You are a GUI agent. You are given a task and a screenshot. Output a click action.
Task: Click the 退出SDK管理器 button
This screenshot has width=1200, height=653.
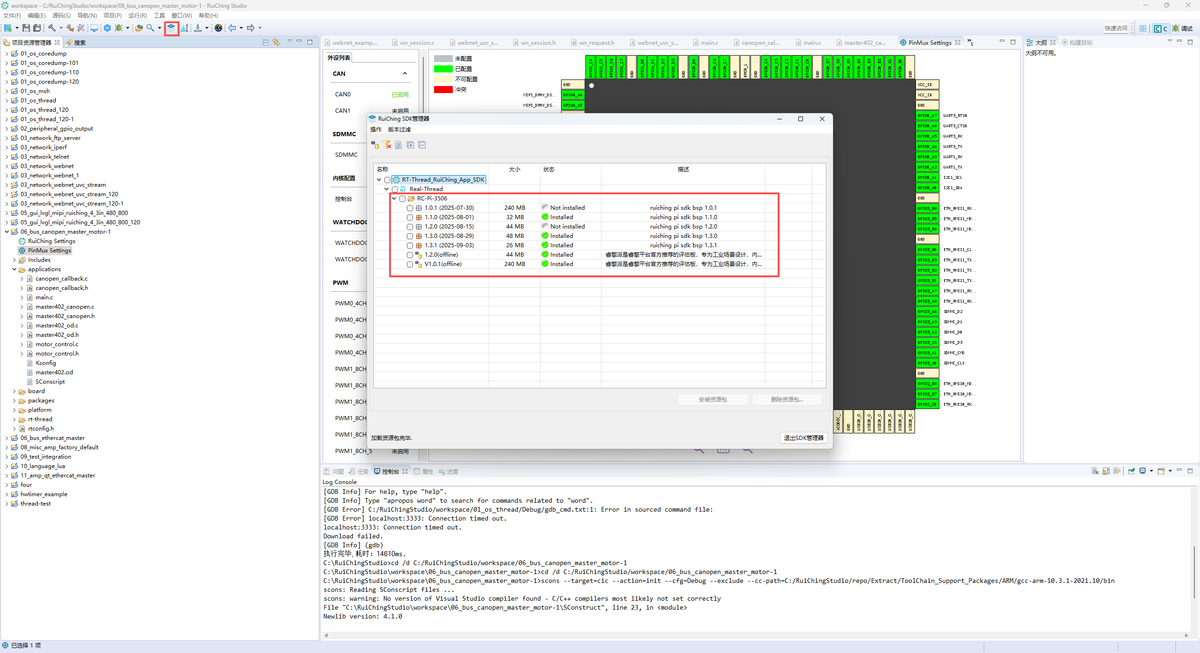(804, 438)
